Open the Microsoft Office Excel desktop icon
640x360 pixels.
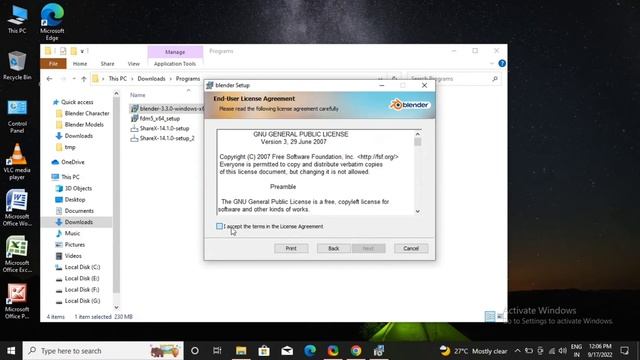tap(17, 255)
